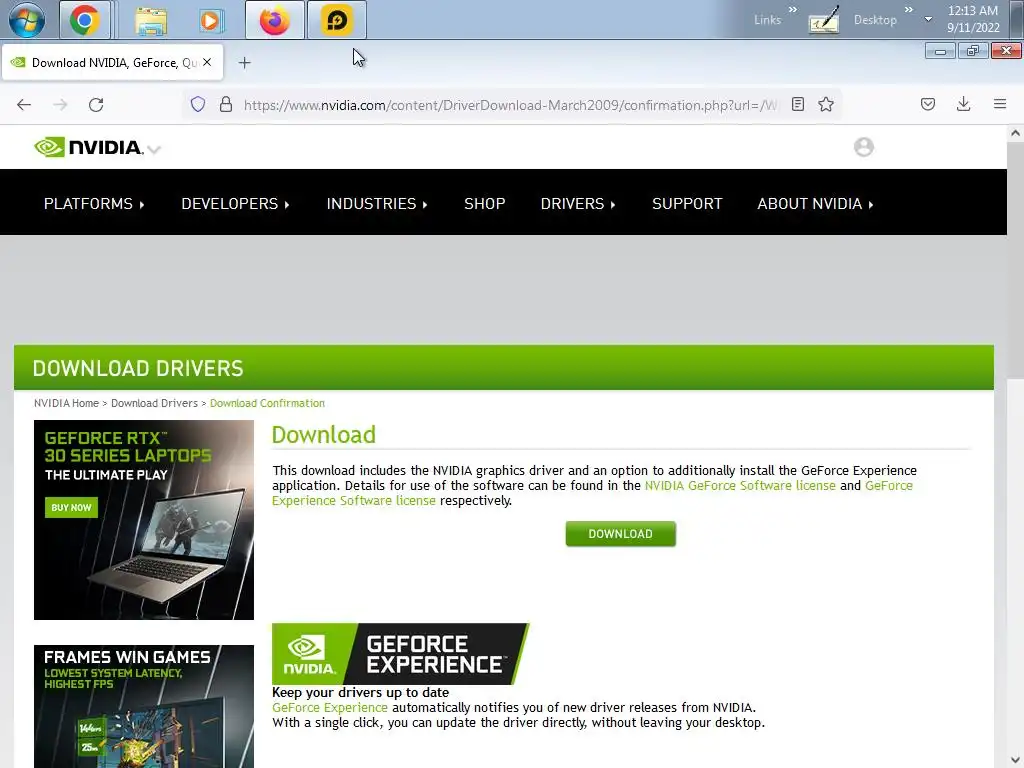Image resolution: width=1024 pixels, height=768 pixels.
Task: Open NVIDIA GeForce Software license link
Action: click(x=740, y=485)
